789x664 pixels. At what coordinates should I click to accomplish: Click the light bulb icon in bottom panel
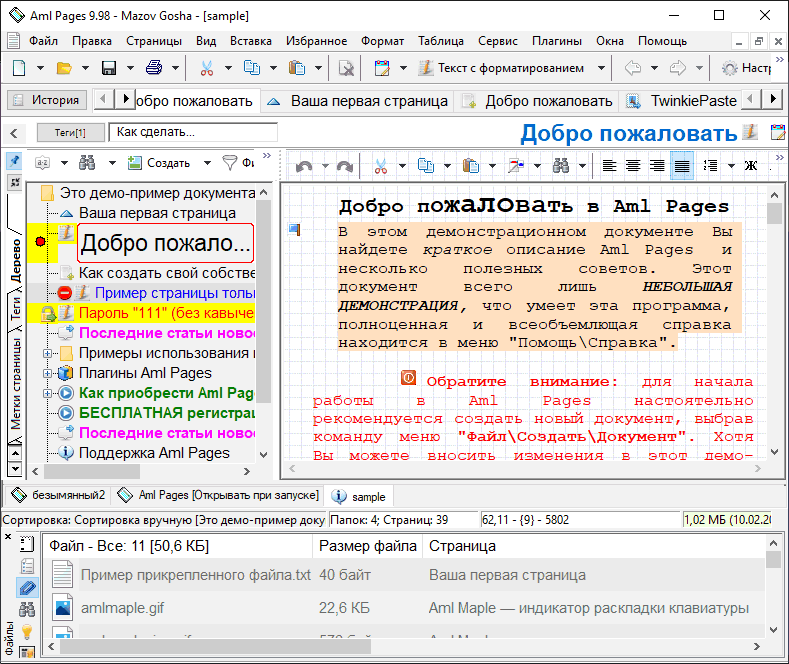tap(27, 631)
